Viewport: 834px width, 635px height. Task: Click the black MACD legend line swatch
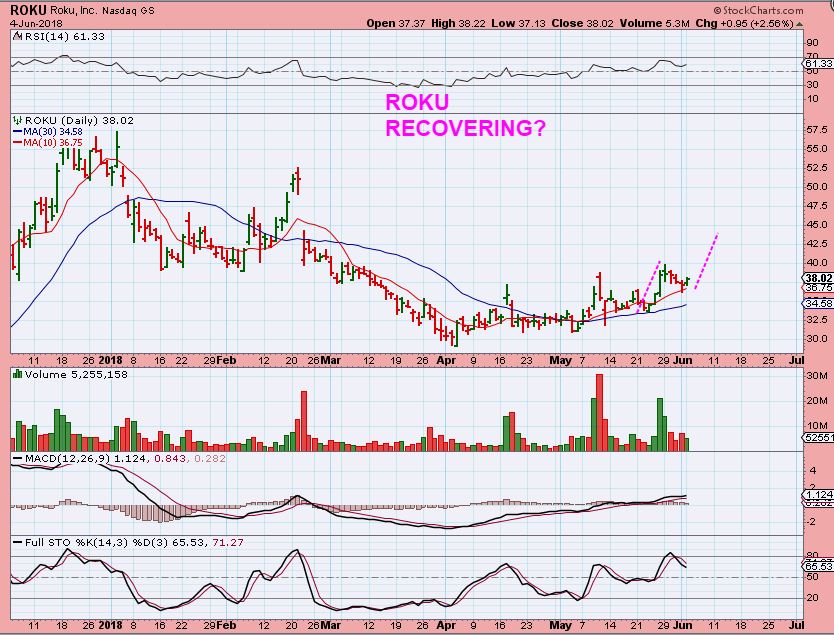pyautogui.click(x=18, y=458)
